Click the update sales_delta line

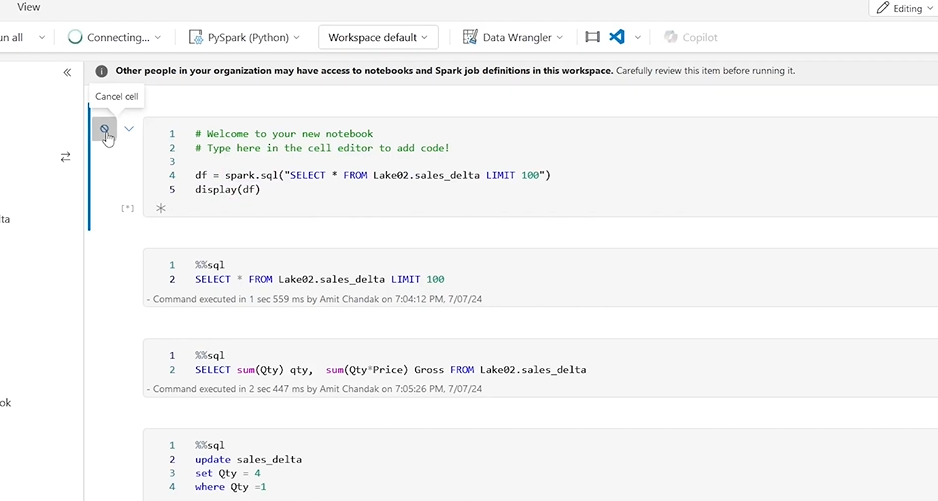pyautogui.click(x=248, y=460)
